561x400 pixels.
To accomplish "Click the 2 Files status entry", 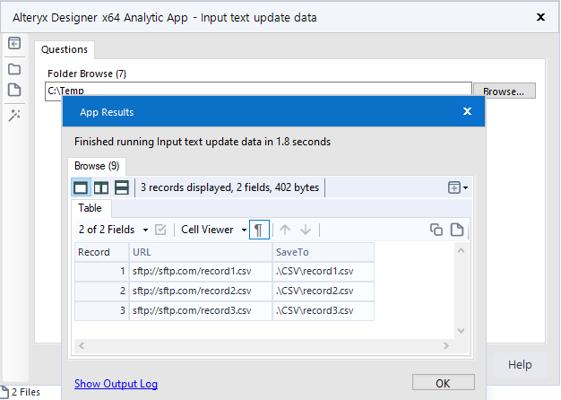I will (x=20, y=392).
